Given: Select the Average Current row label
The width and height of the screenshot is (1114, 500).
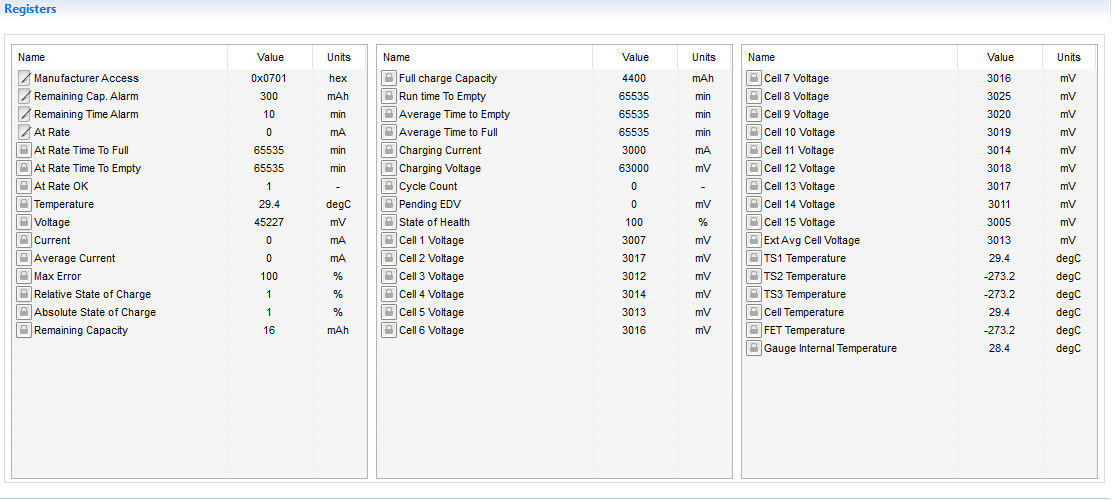Looking at the screenshot, I should (x=75, y=259).
